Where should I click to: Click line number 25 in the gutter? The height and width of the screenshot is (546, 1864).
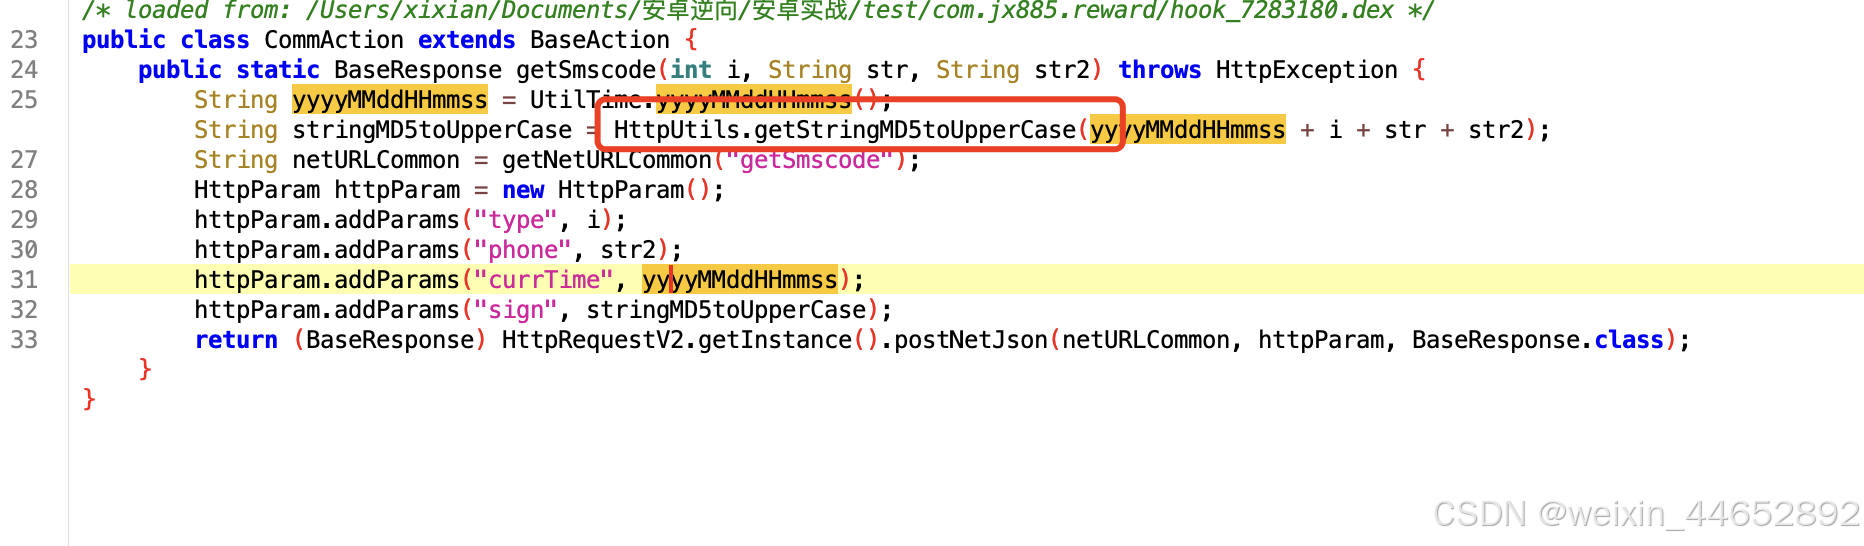24,100
